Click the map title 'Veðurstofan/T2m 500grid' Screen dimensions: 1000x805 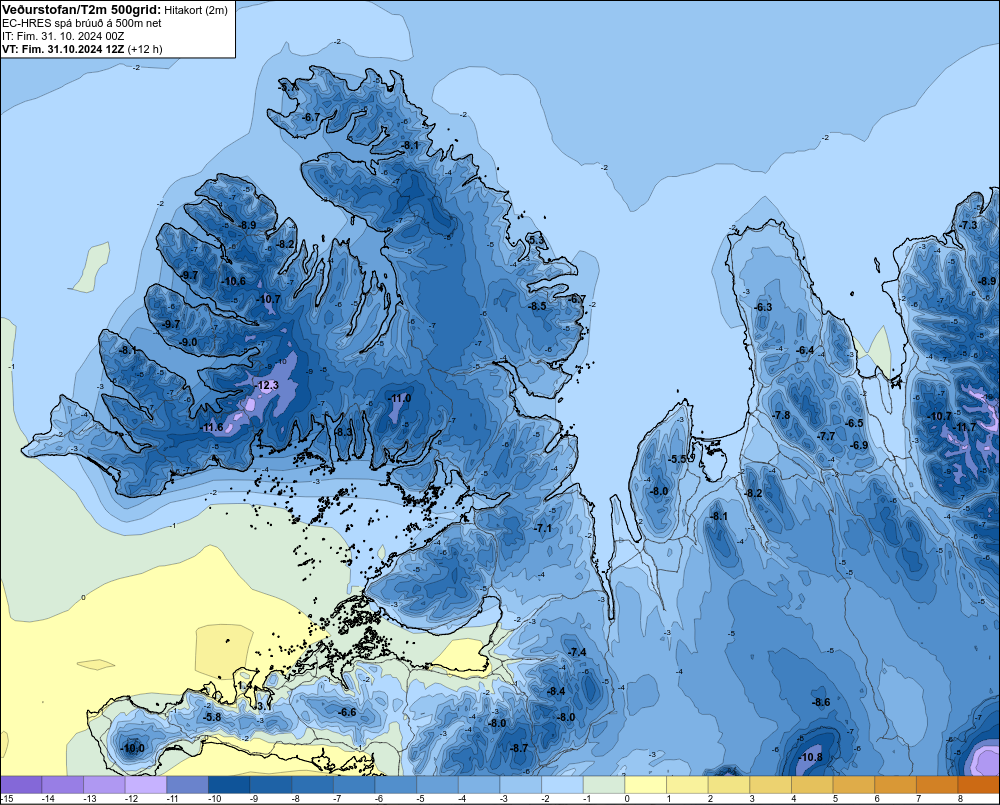point(82,9)
